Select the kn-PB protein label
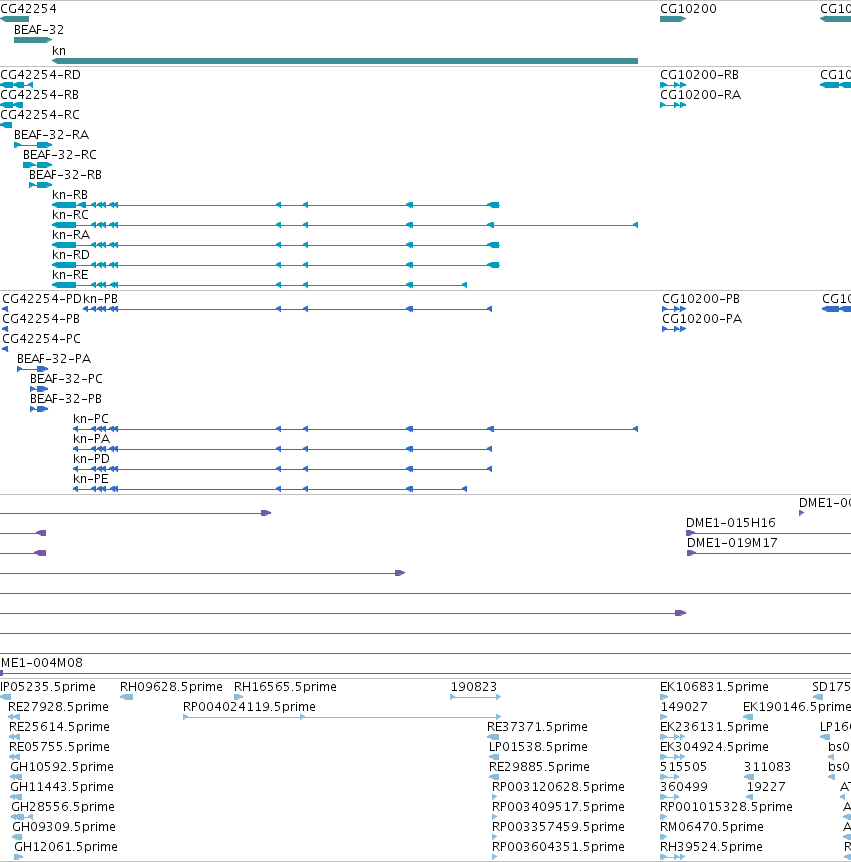The image size is (851, 862). [101, 299]
